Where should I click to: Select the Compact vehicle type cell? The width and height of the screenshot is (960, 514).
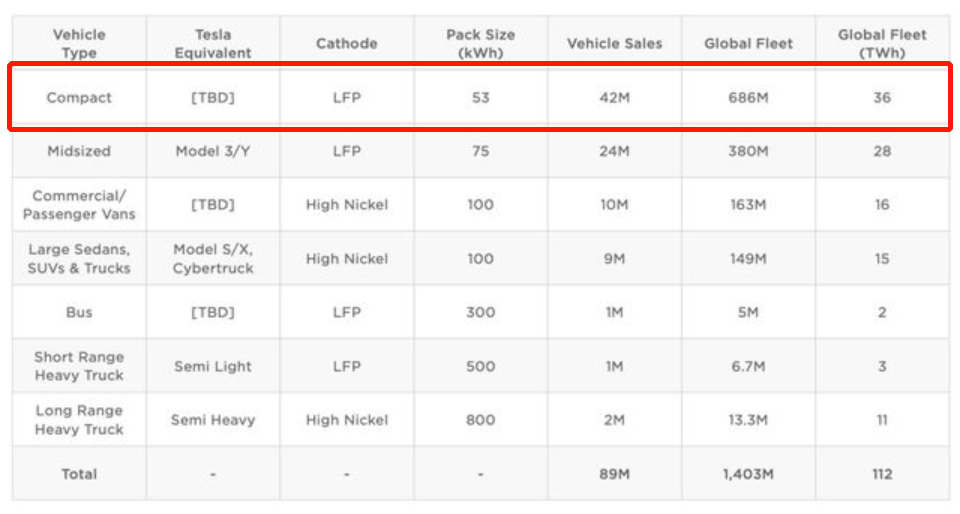coord(79,98)
